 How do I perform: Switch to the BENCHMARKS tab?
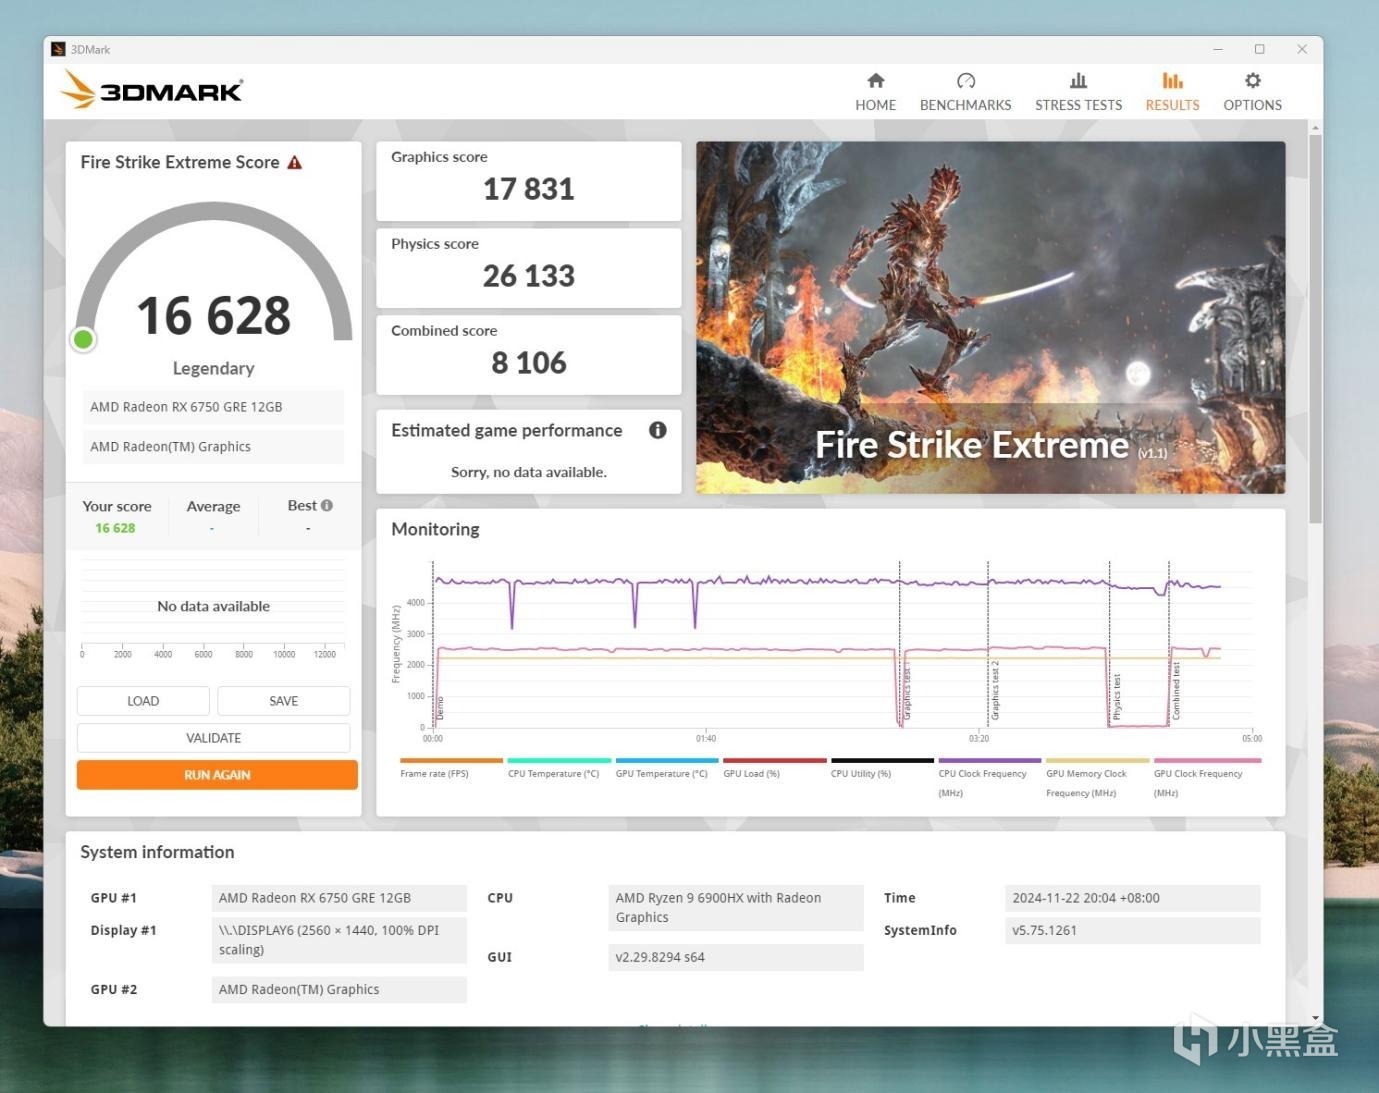point(965,92)
